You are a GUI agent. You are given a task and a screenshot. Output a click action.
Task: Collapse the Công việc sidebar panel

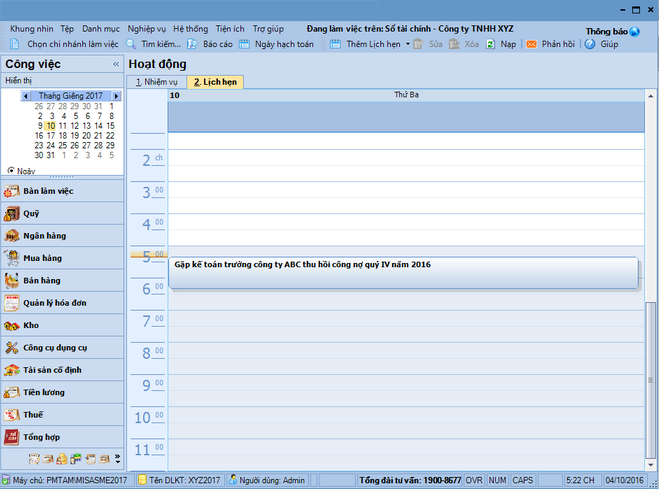pos(115,64)
